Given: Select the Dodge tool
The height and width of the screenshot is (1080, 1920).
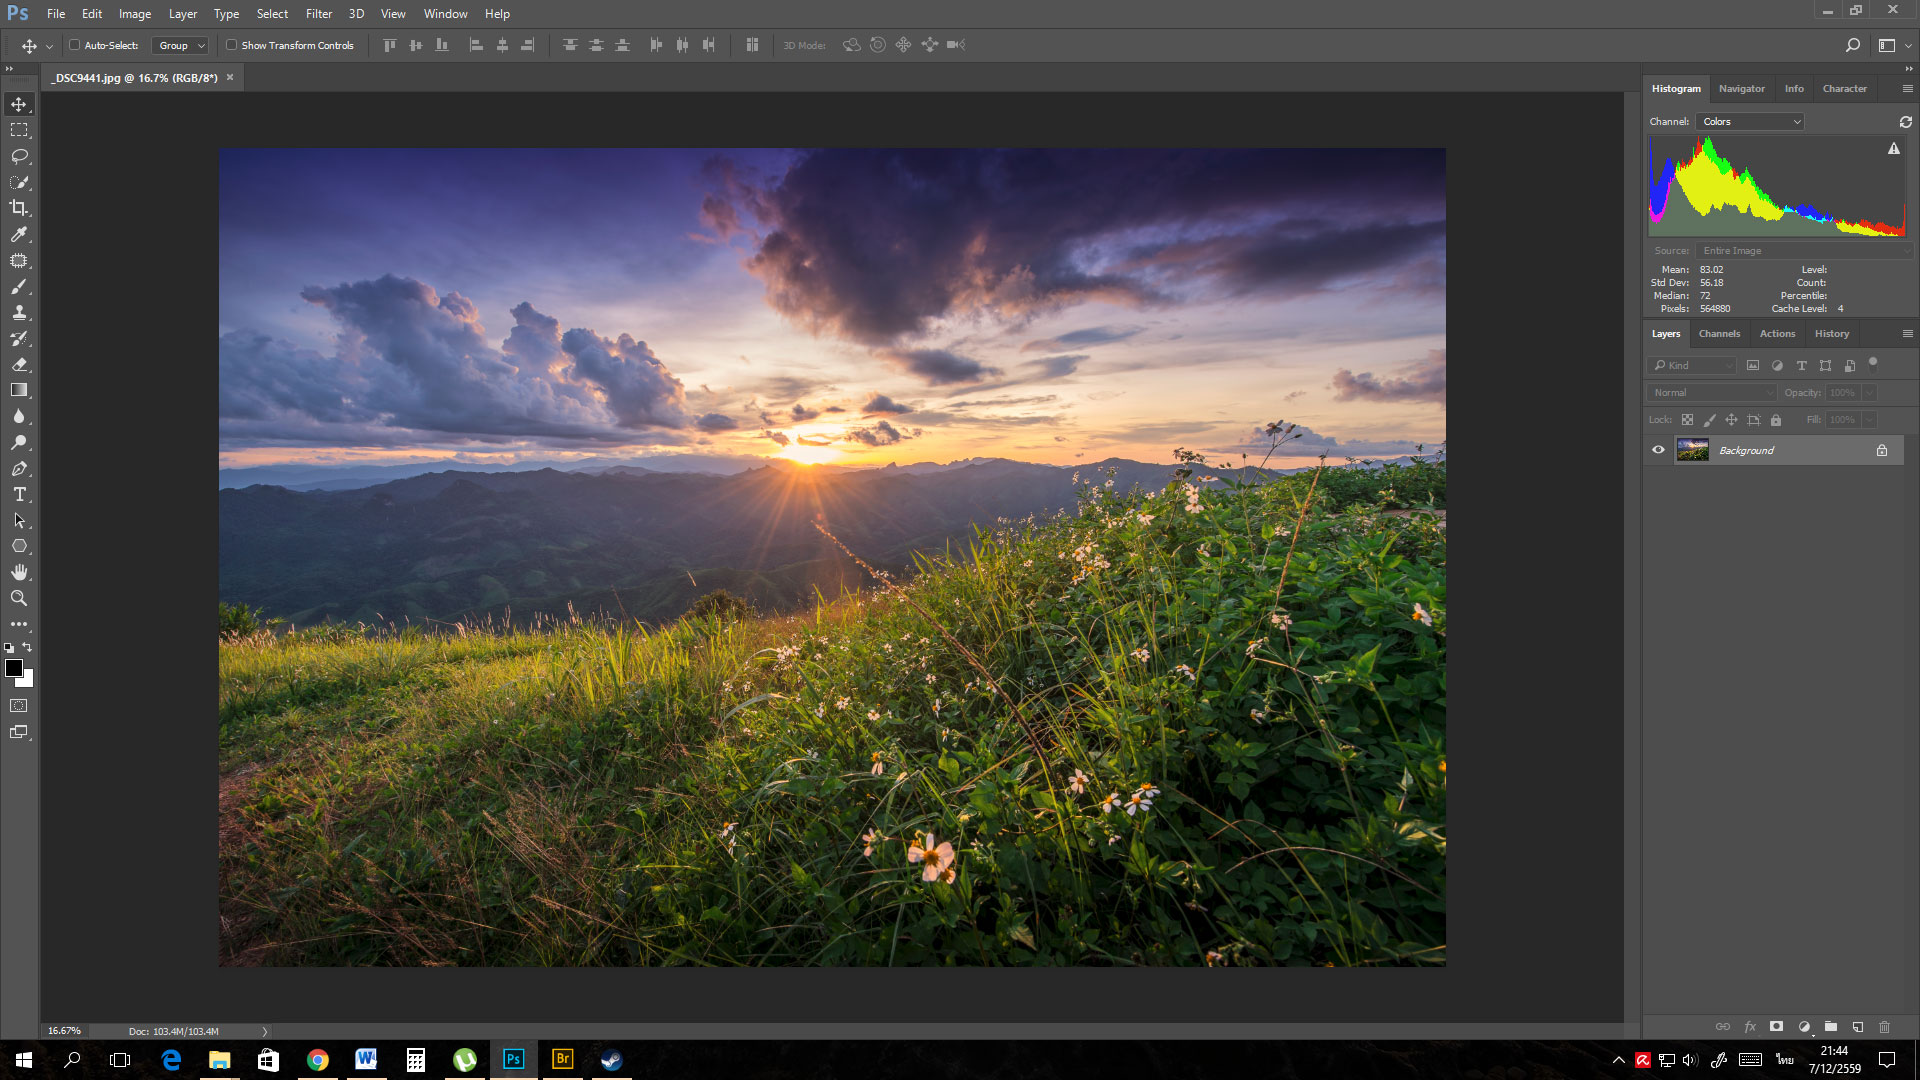Looking at the screenshot, I should [x=19, y=442].
